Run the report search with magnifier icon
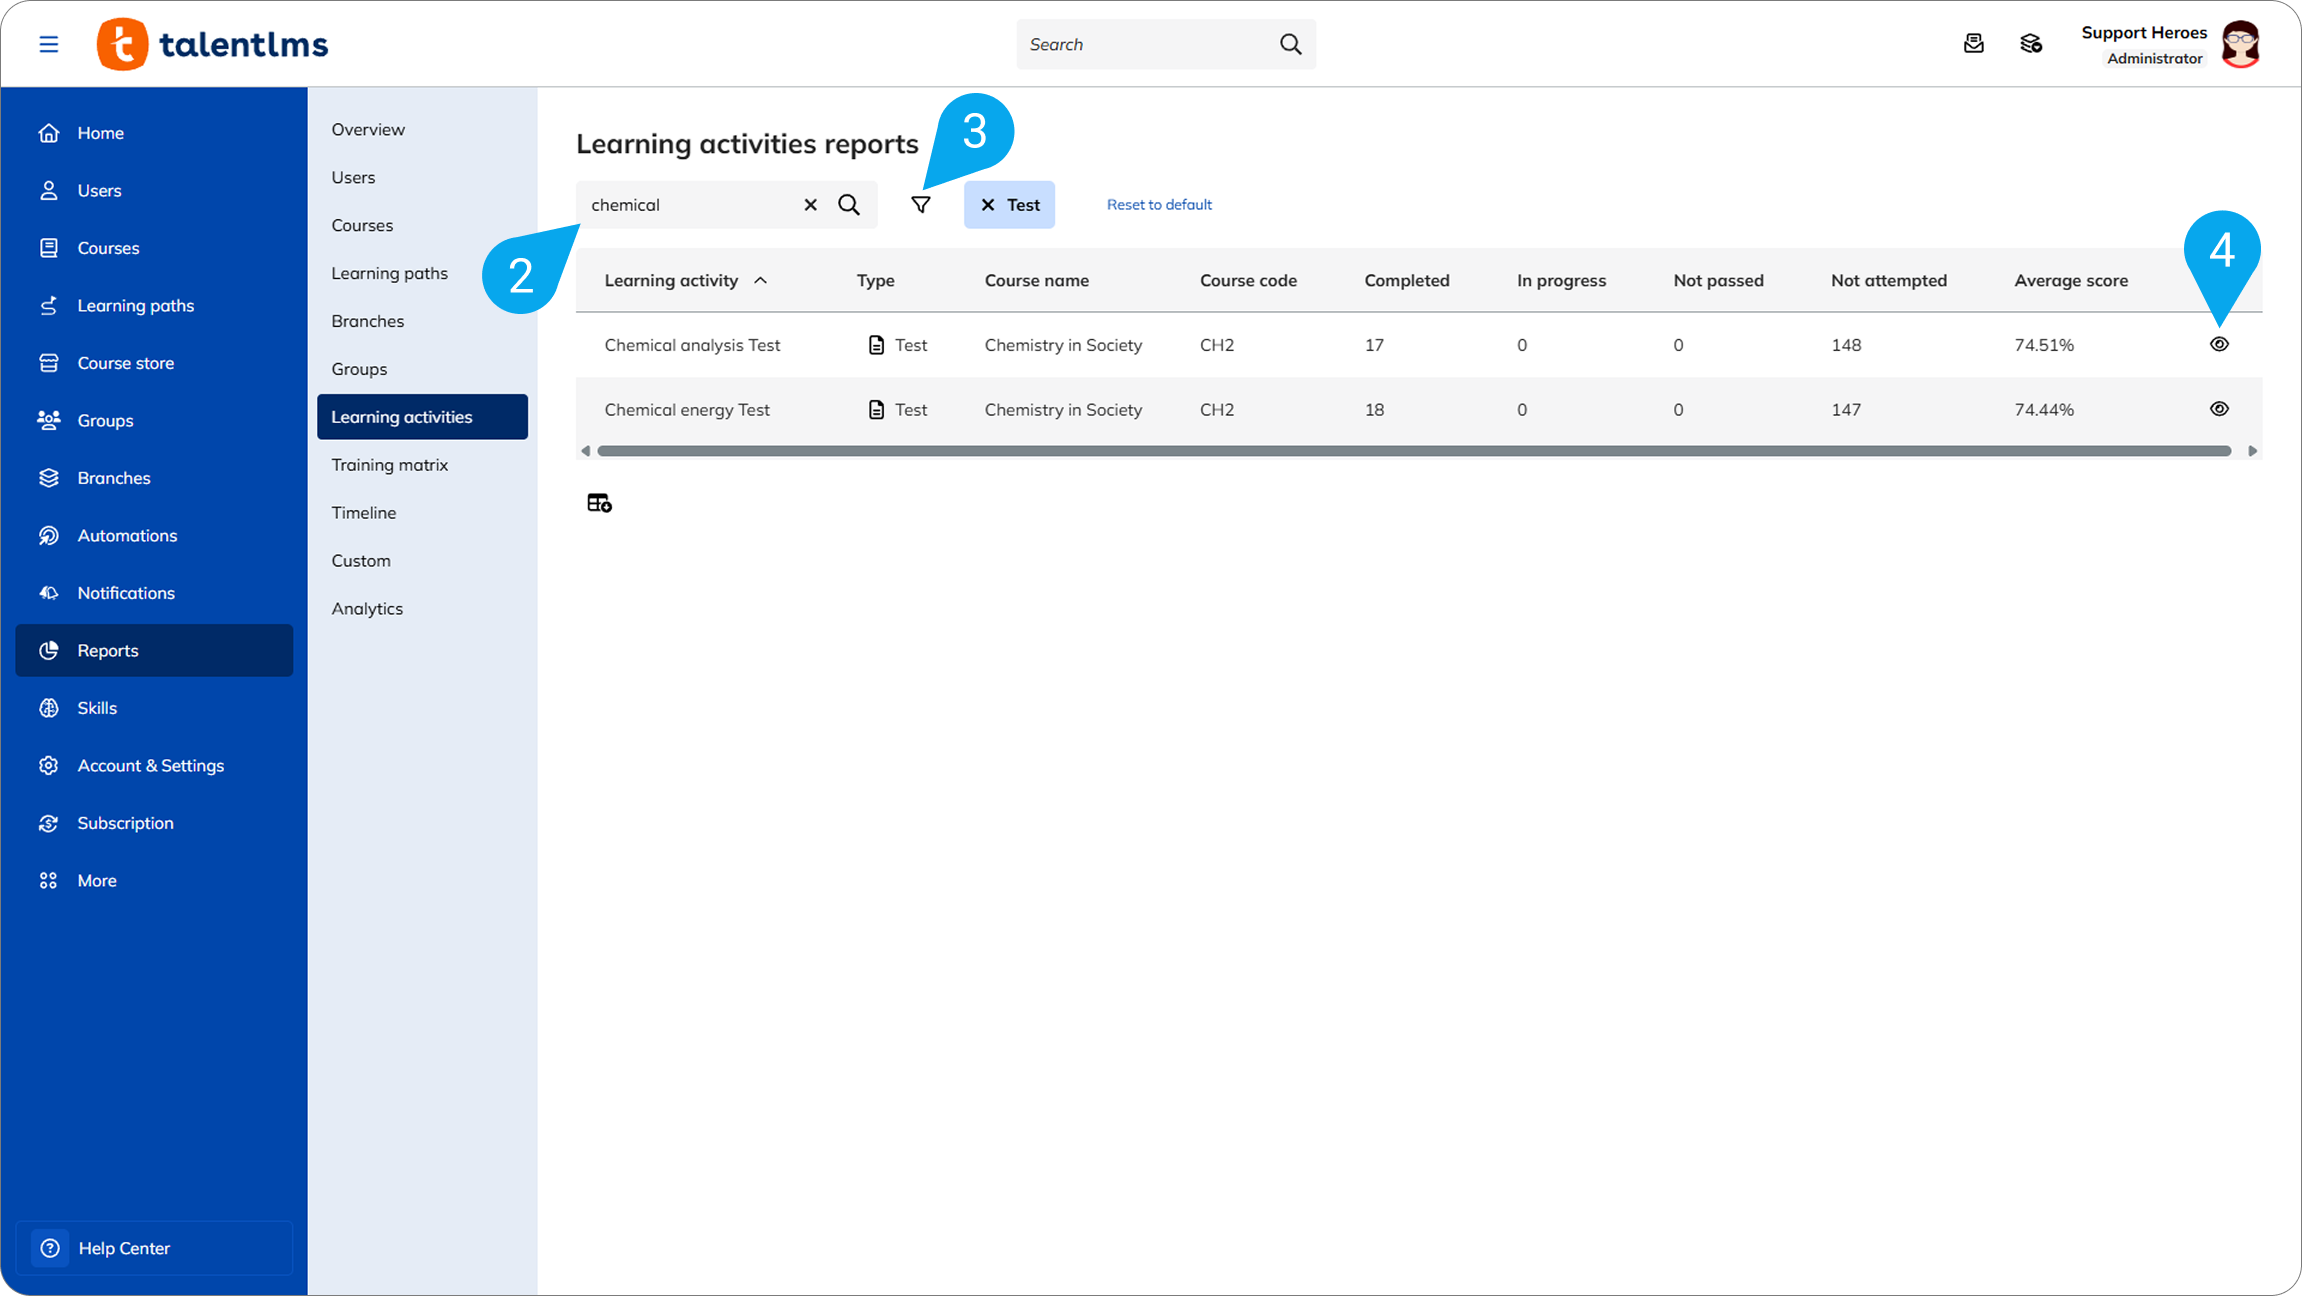 coord(849,205)
